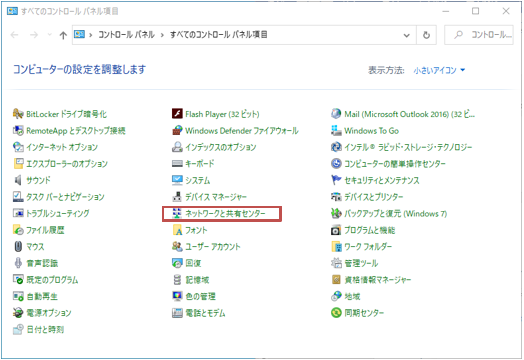Open the ネットワークと共有センター icon
This screenshot has width=524, height=360.
point(177,213)
